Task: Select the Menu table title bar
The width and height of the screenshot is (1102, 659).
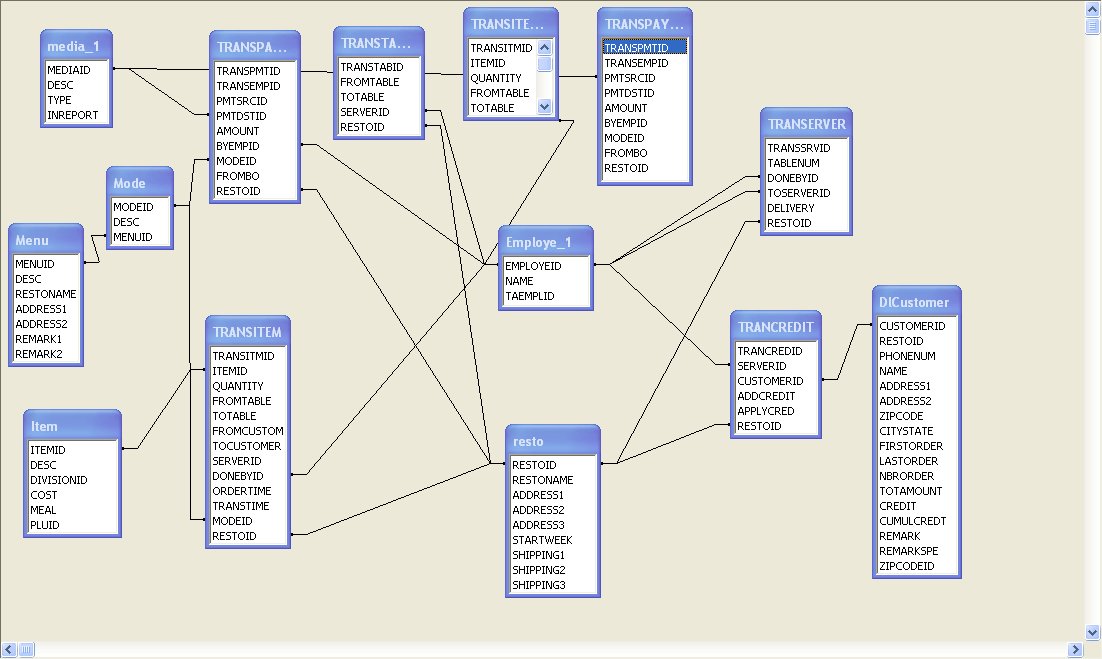Action: pyautogui.click(x=46, y=240)
